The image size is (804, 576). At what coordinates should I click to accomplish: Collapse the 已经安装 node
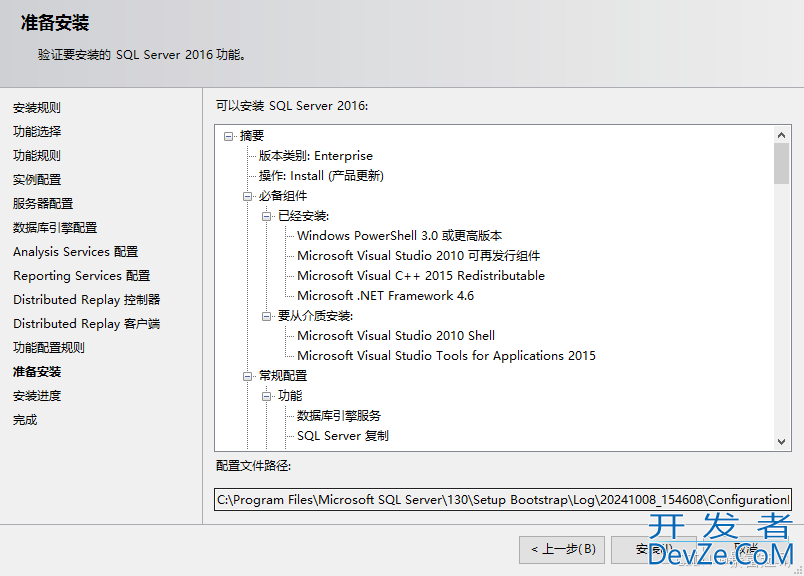[267, 216]
